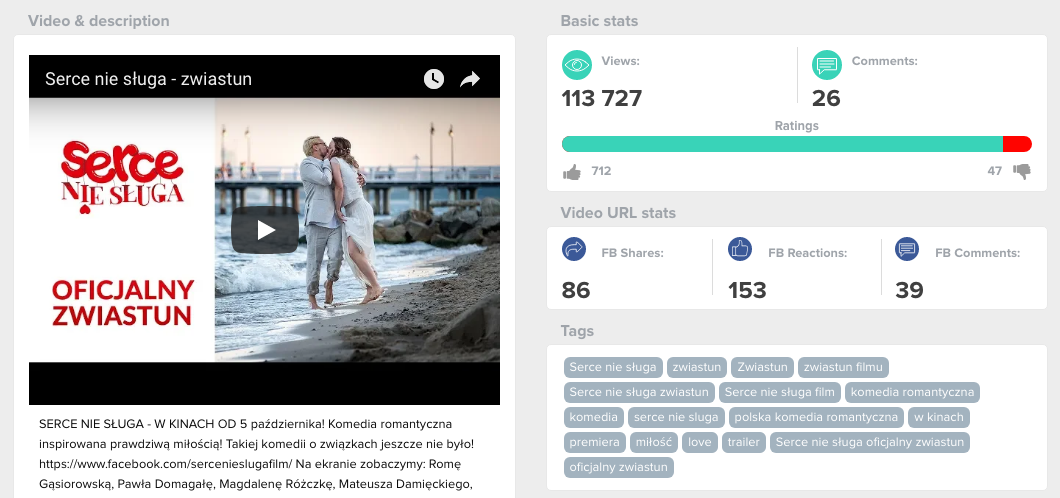Click the 'Serce nie sługa oficjalny zwiastun' tag
This screenshot has width=1060, height=498.
[869, 442]
